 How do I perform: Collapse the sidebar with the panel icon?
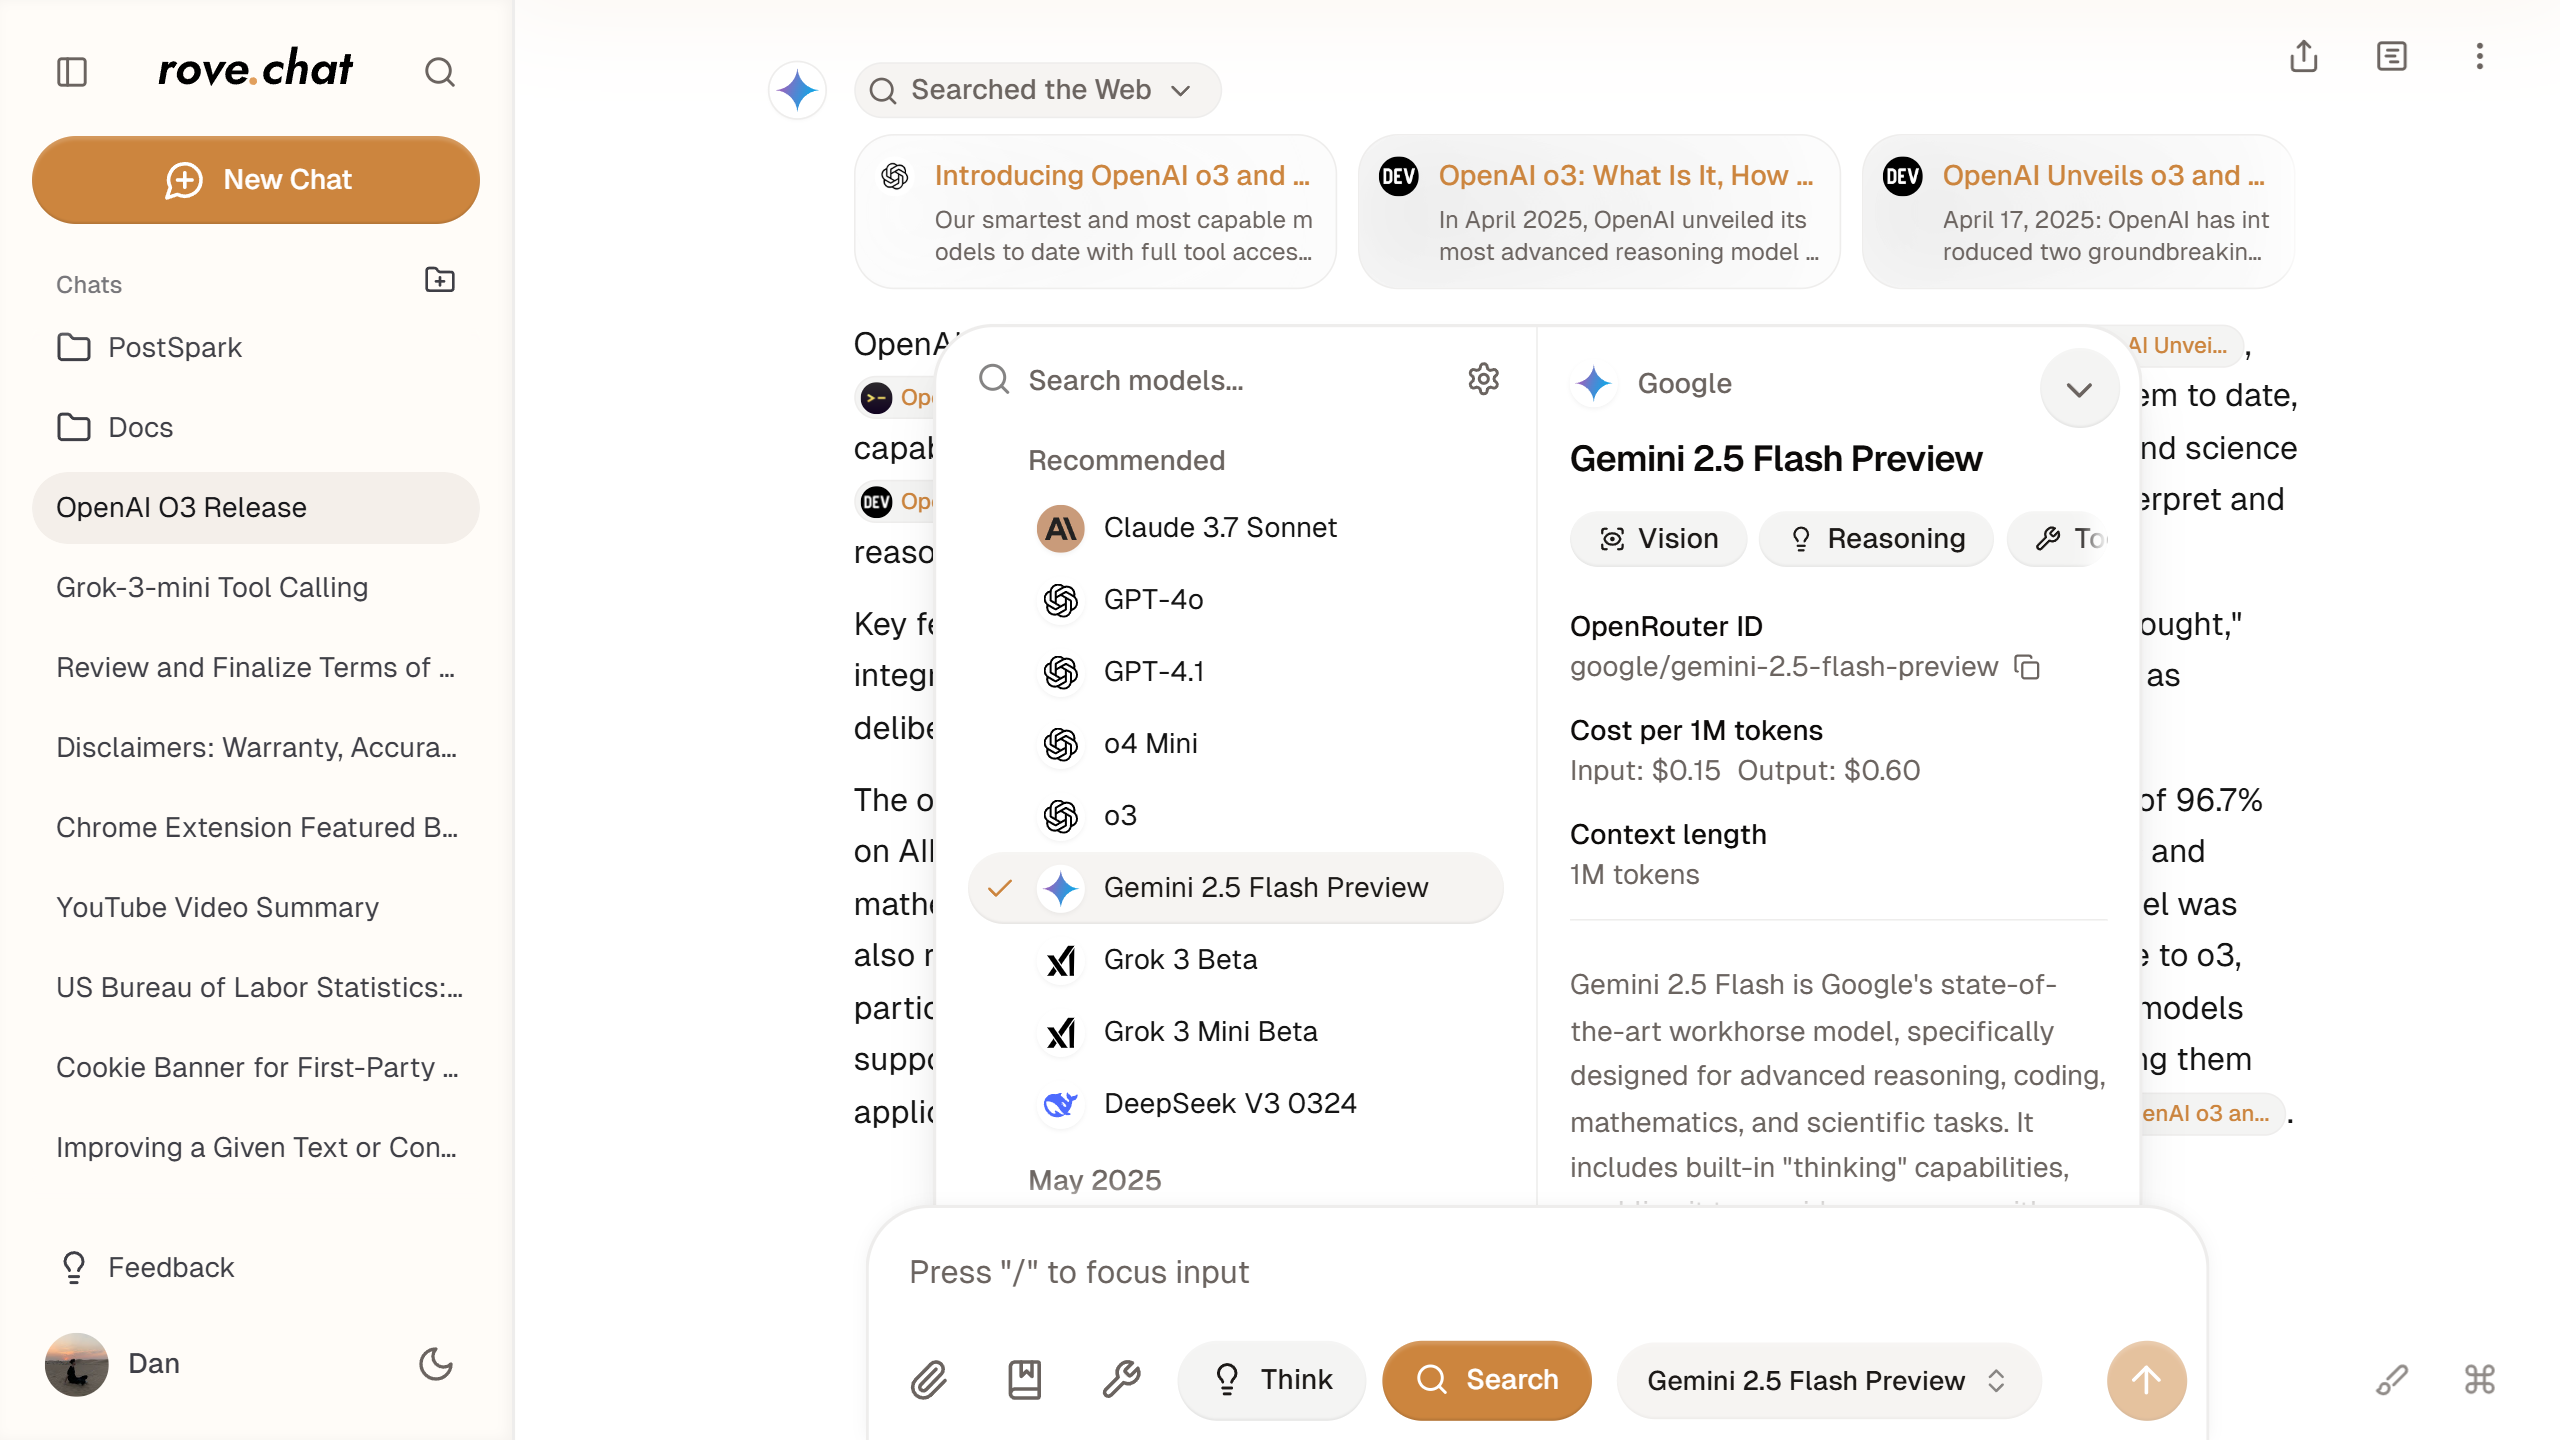point(72,72)
